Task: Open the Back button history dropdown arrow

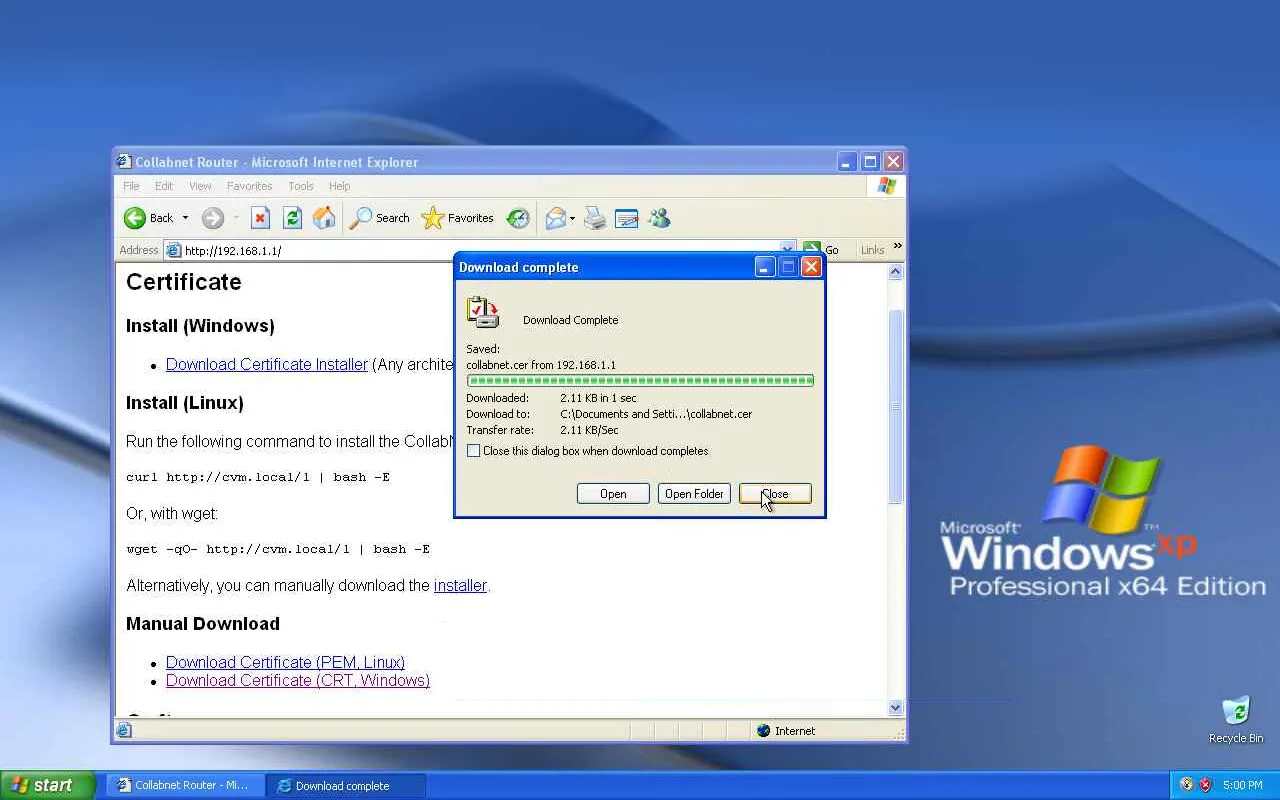Action: click(x=185, y=218)
